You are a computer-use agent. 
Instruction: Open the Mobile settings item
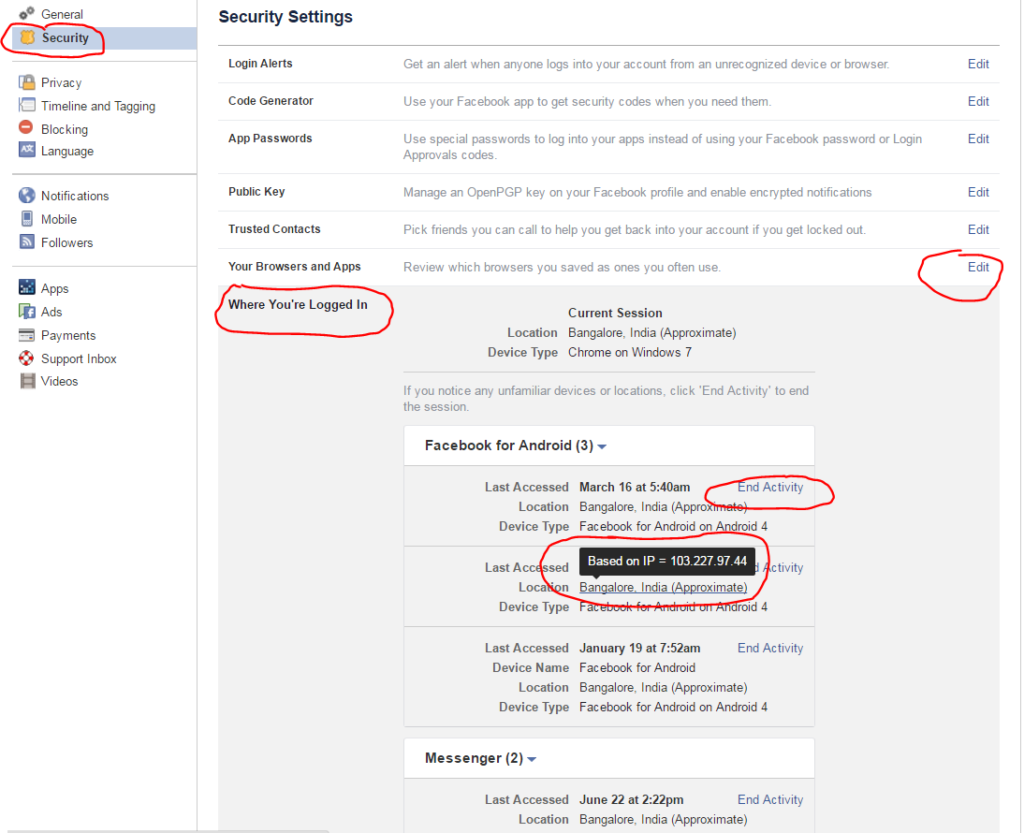click(59, 219)
